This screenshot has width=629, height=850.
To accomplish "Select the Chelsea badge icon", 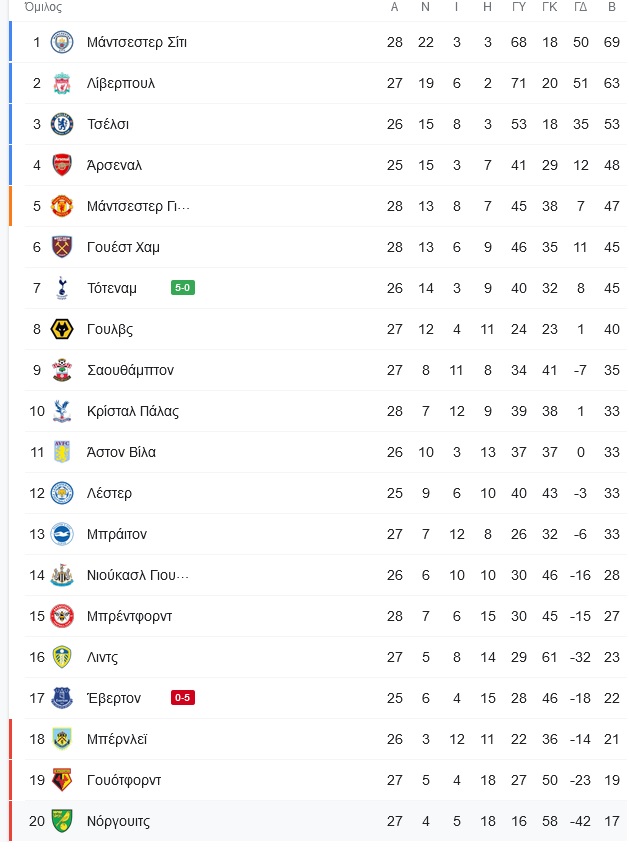I will [x=62, y=124].
